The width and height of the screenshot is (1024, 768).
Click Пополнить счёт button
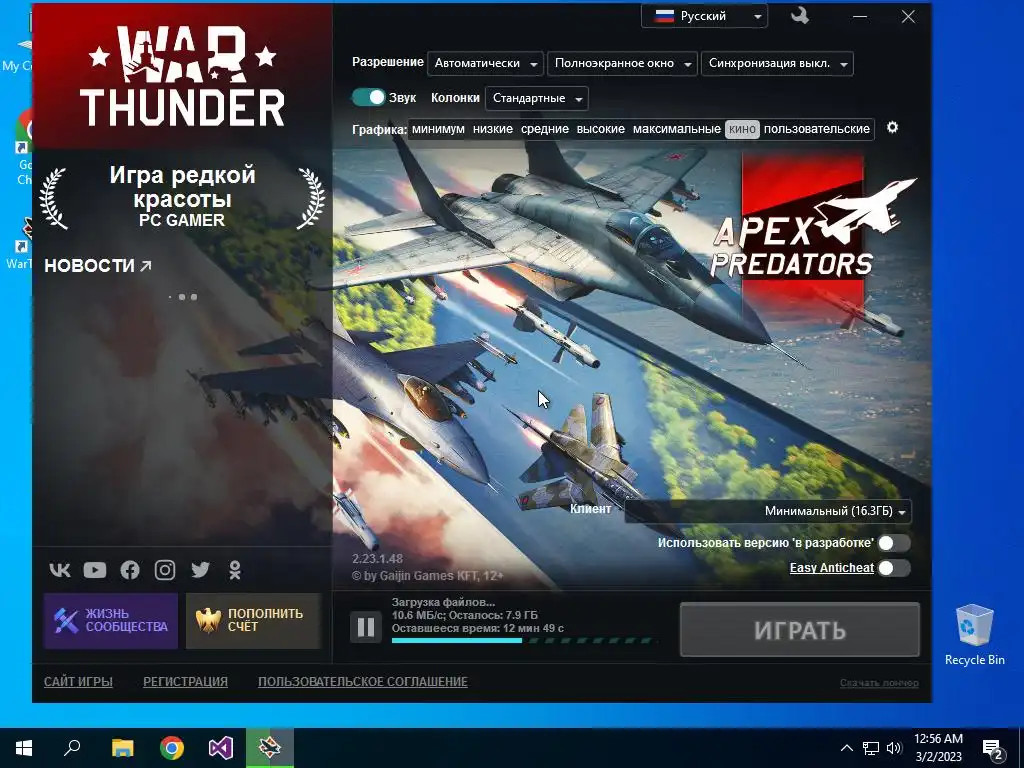253,620
